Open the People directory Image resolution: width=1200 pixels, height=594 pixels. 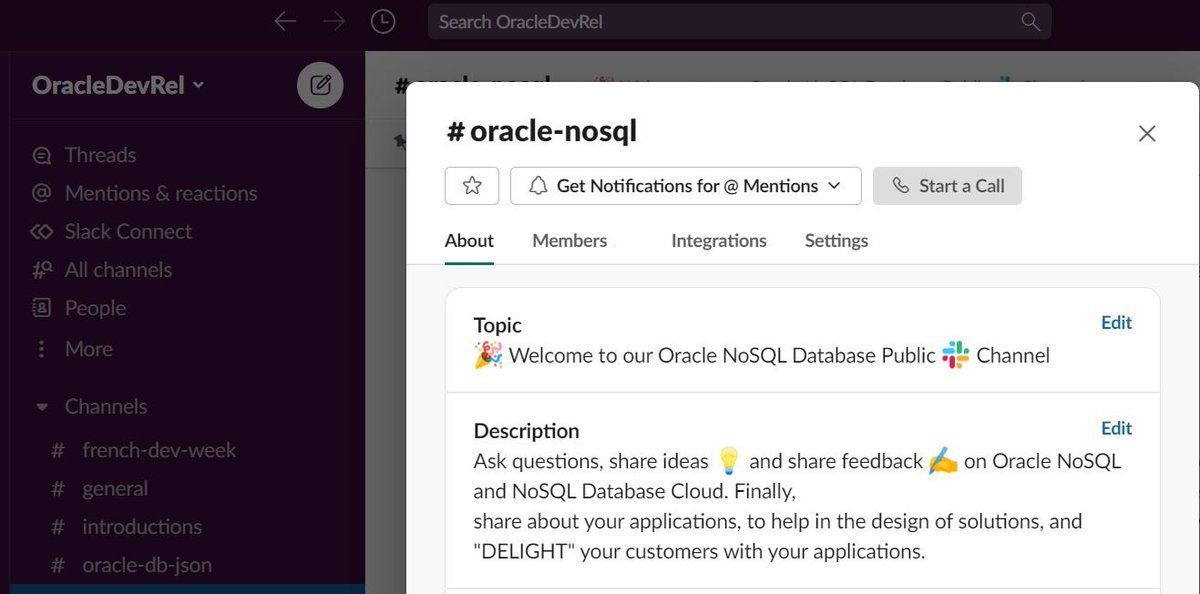(95, 308)
